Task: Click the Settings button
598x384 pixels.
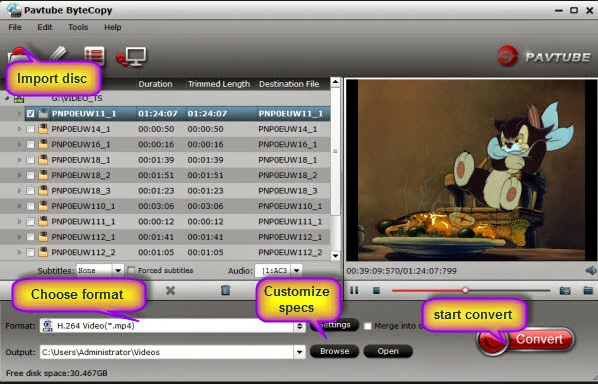Action: click(x=334, y=325)
